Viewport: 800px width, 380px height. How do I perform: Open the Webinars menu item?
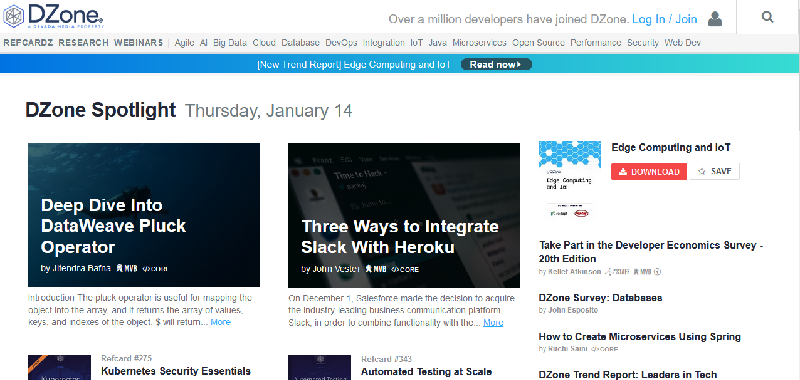(138, 43)
